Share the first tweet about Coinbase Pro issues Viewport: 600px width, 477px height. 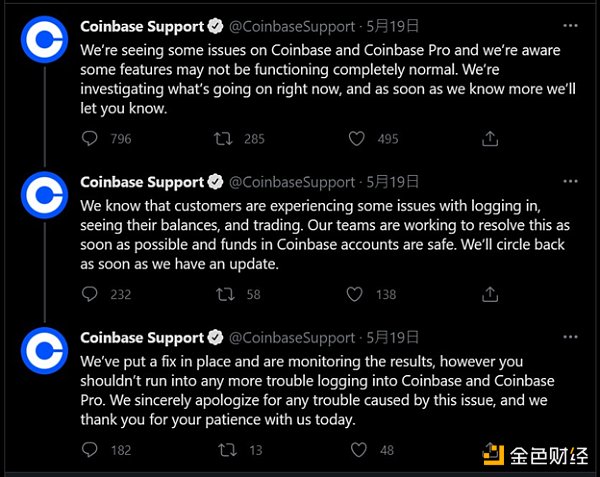tap(490, 139)
